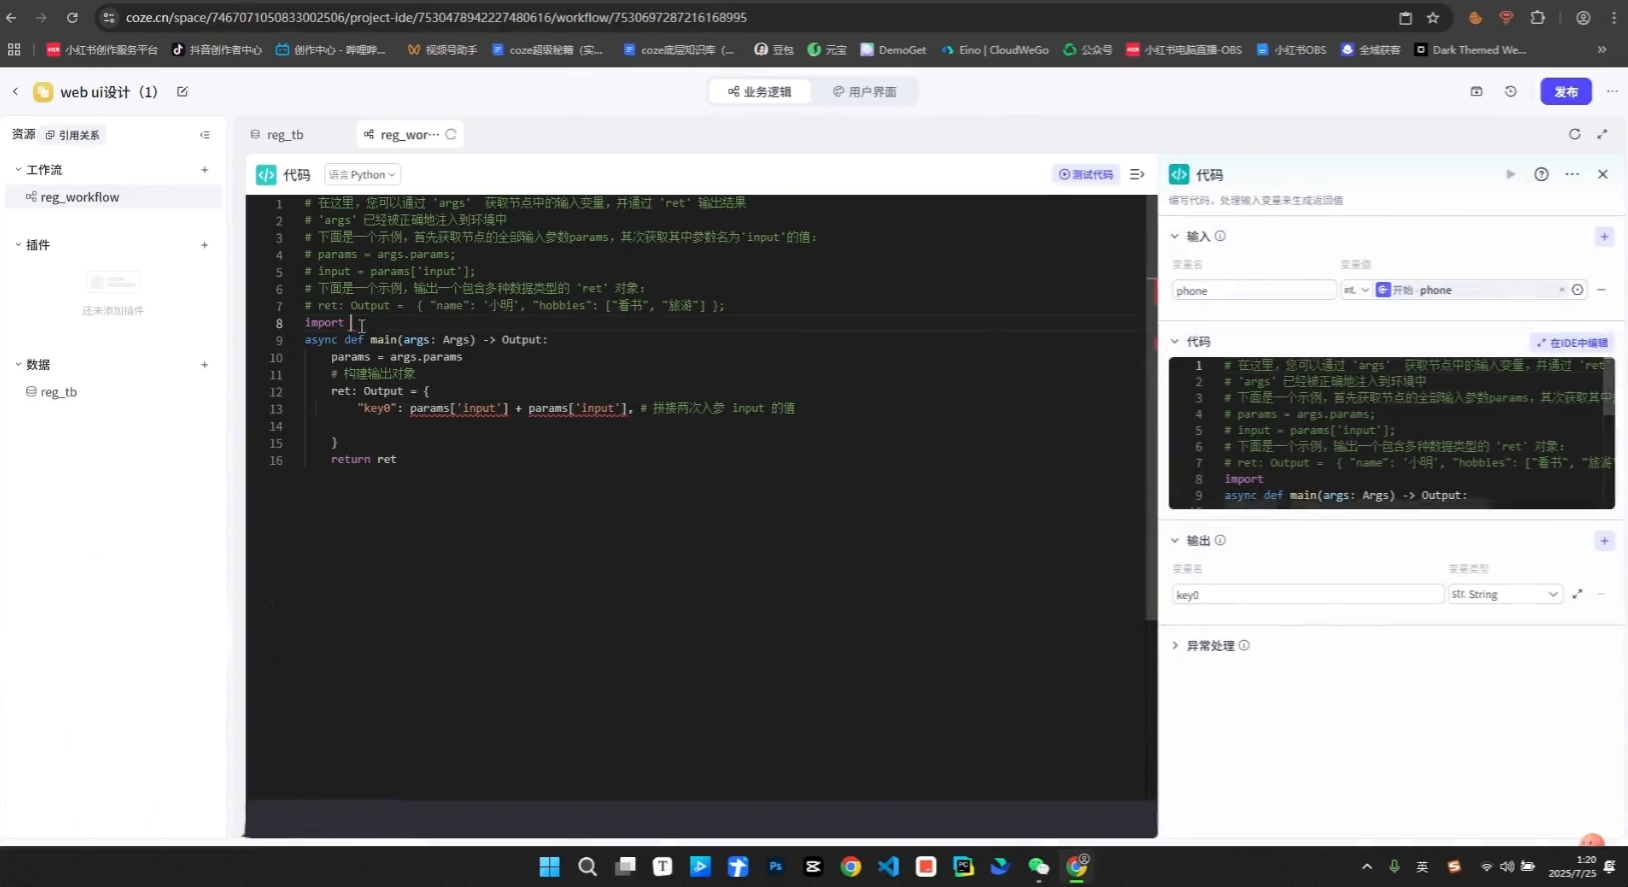
Task: Collapse the resources sidebar panel
Action: tap(204, 135)
